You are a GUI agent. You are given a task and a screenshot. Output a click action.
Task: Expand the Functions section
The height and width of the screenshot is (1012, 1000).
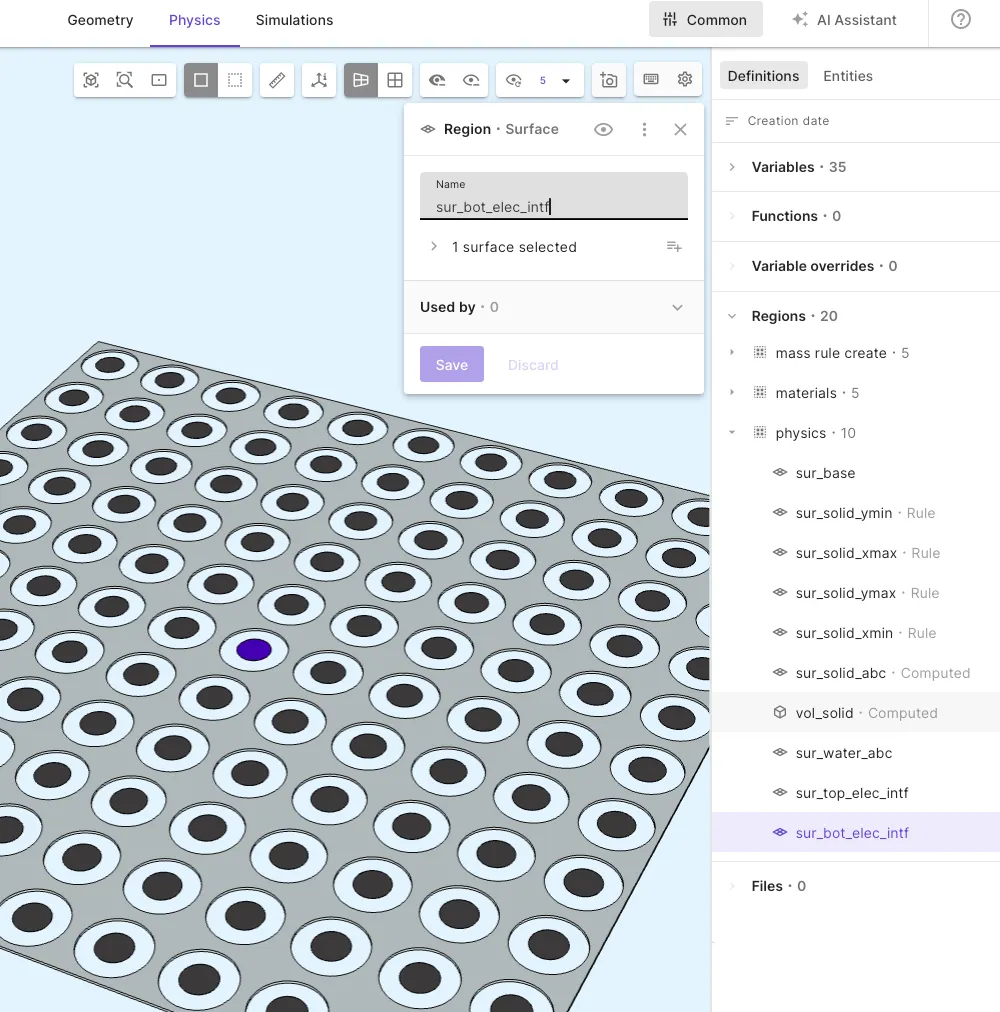coord(732,216)
